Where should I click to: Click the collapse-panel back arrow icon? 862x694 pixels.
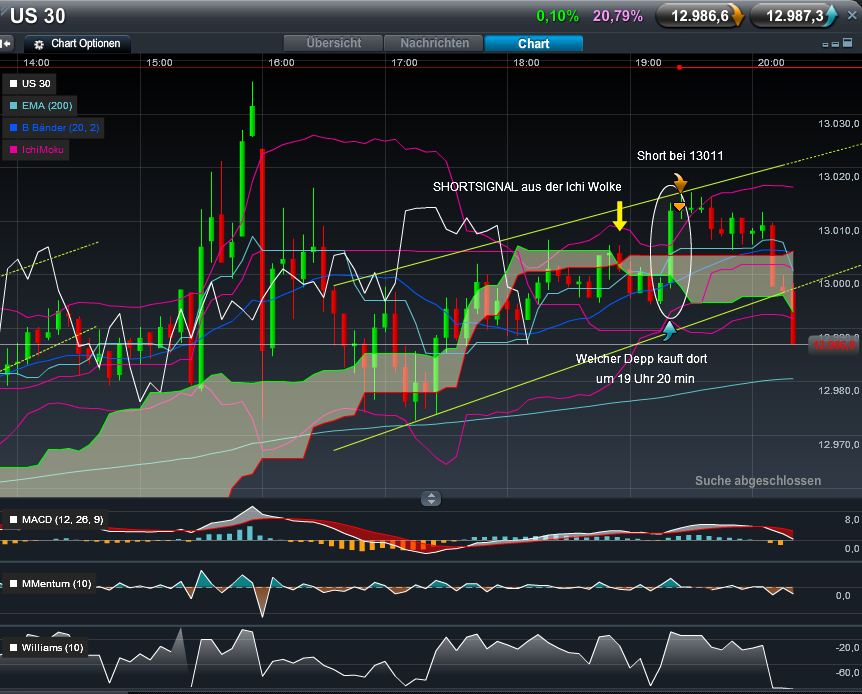7,43
